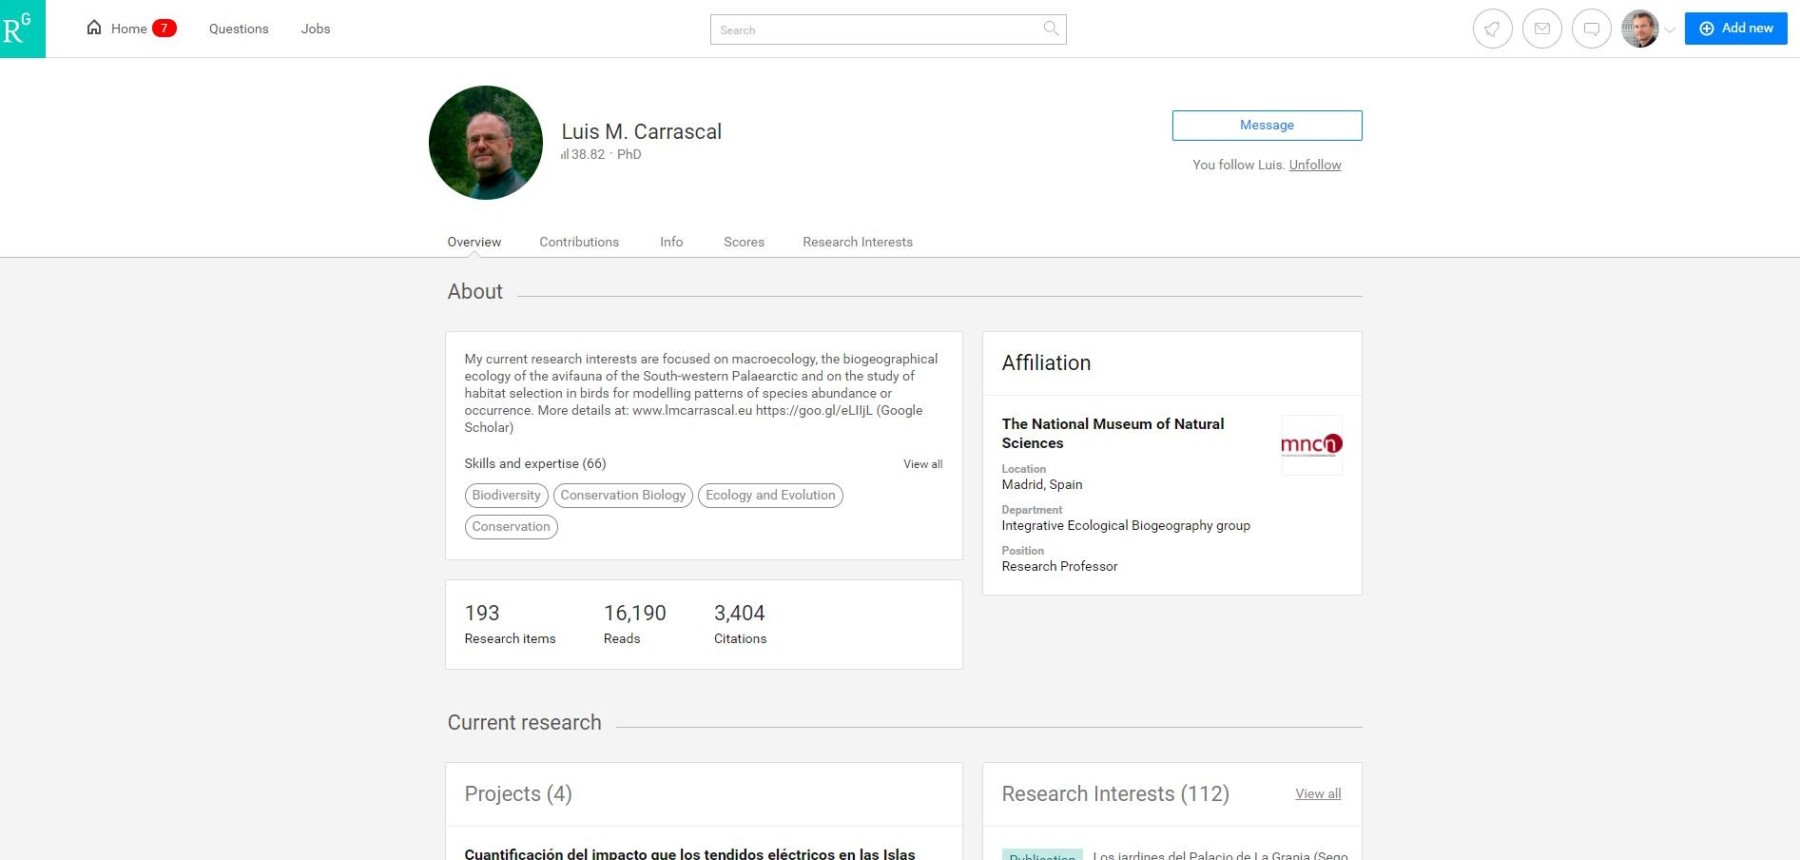Click the ResearchGate logo

point(22,29)
